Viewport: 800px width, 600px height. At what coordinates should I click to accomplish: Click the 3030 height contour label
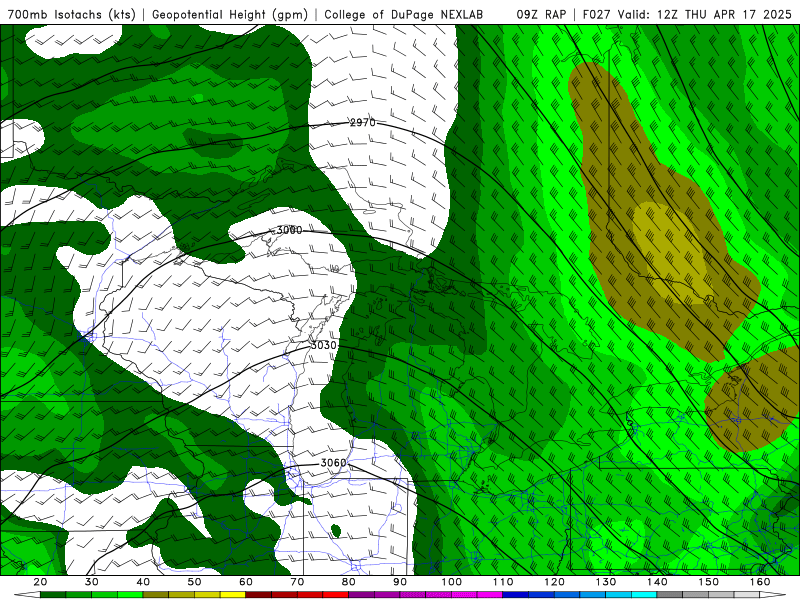[x=324, y=345]
